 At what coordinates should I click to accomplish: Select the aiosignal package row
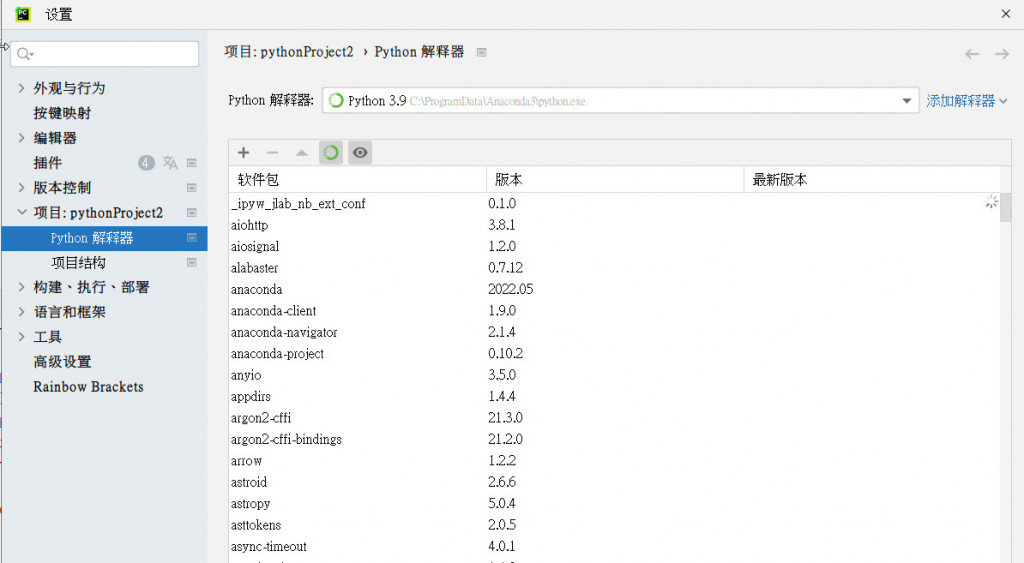(x=614, y=247)
